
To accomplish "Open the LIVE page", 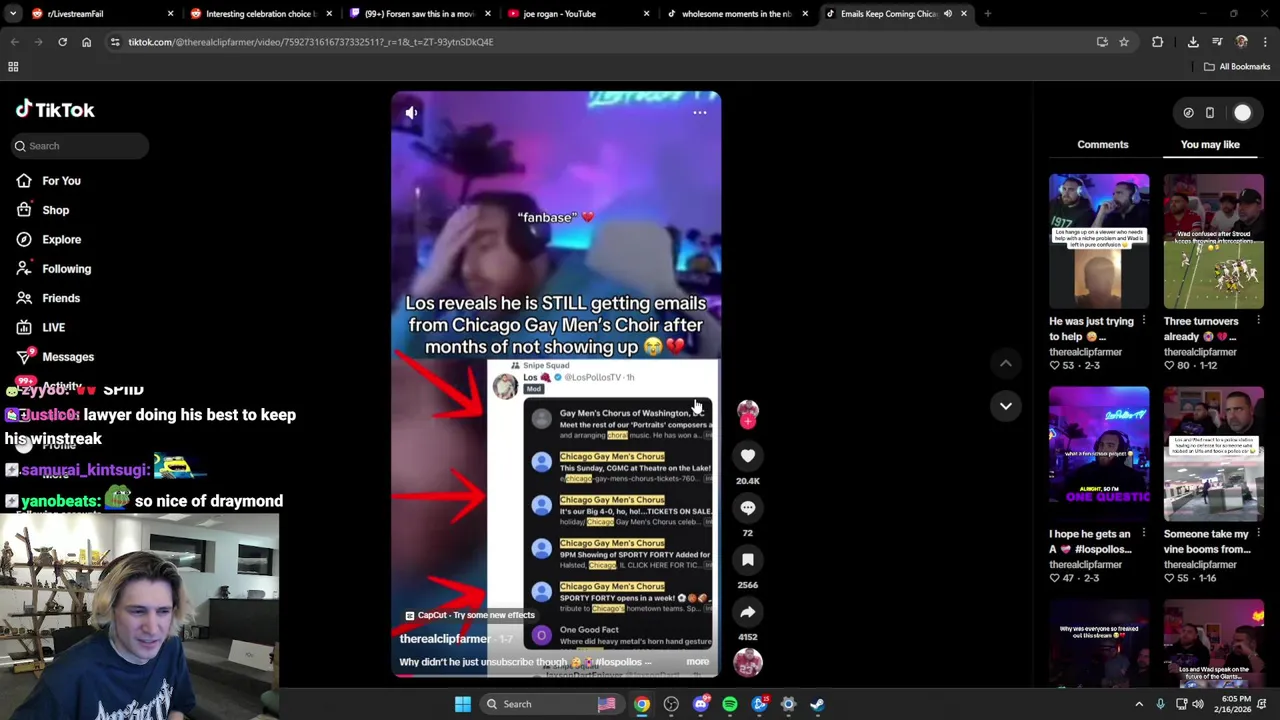I will (x=53, y=327).
